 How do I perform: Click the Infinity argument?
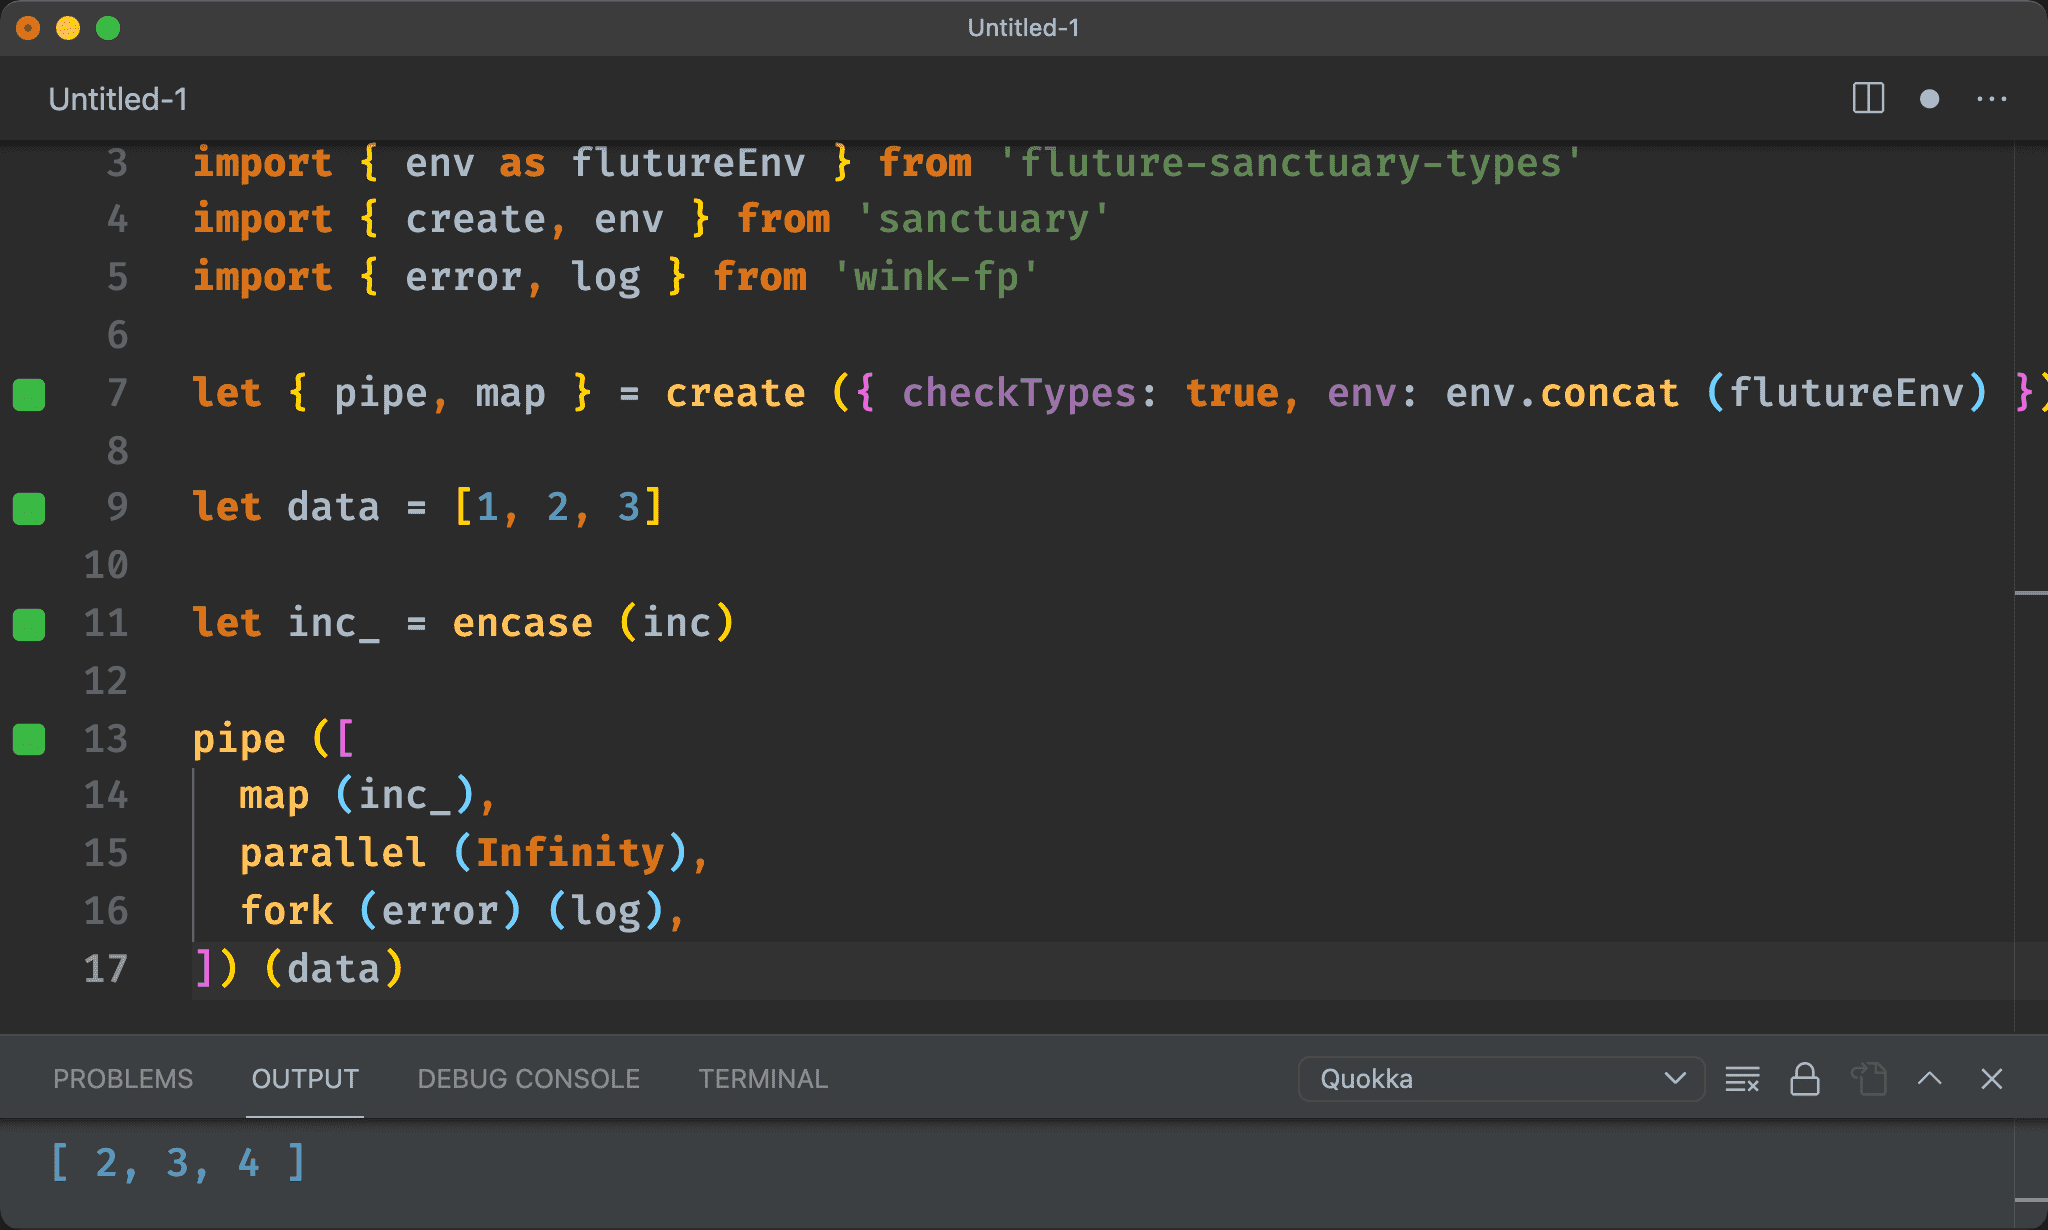[x=569, y=853]
